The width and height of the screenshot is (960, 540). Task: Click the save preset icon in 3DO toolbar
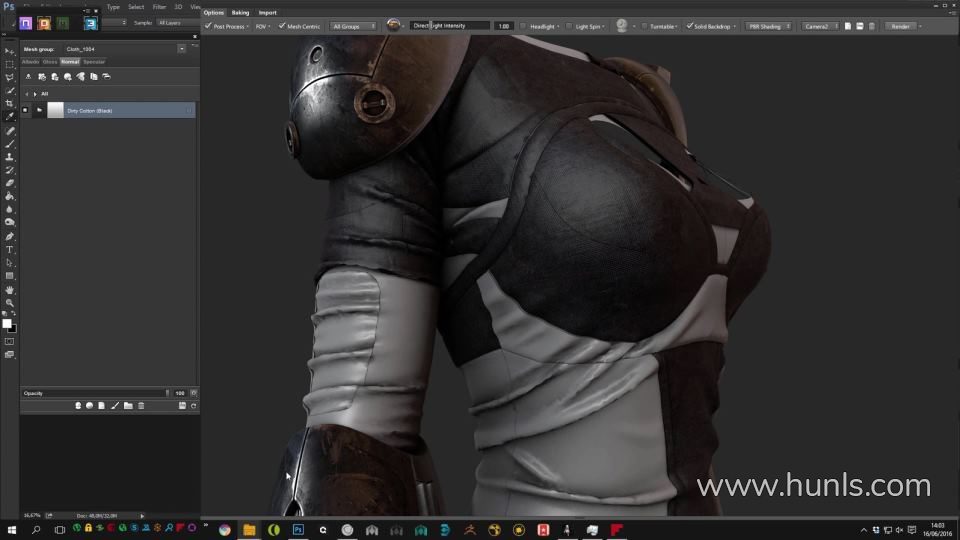[x=860, y=26]
